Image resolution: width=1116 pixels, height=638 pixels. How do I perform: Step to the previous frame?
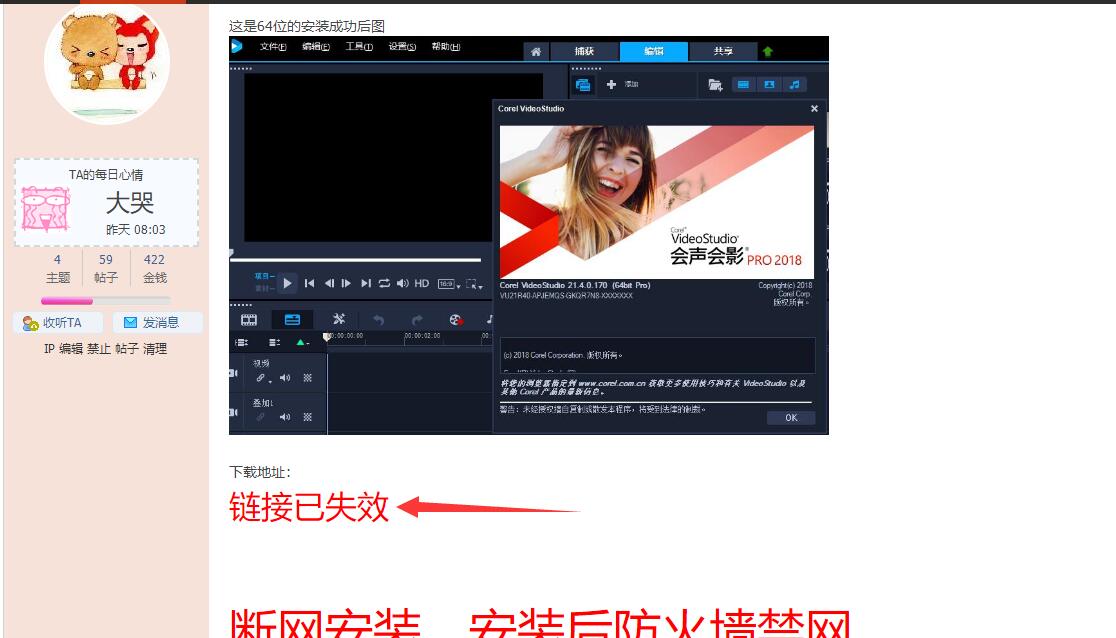click(329, 283)
